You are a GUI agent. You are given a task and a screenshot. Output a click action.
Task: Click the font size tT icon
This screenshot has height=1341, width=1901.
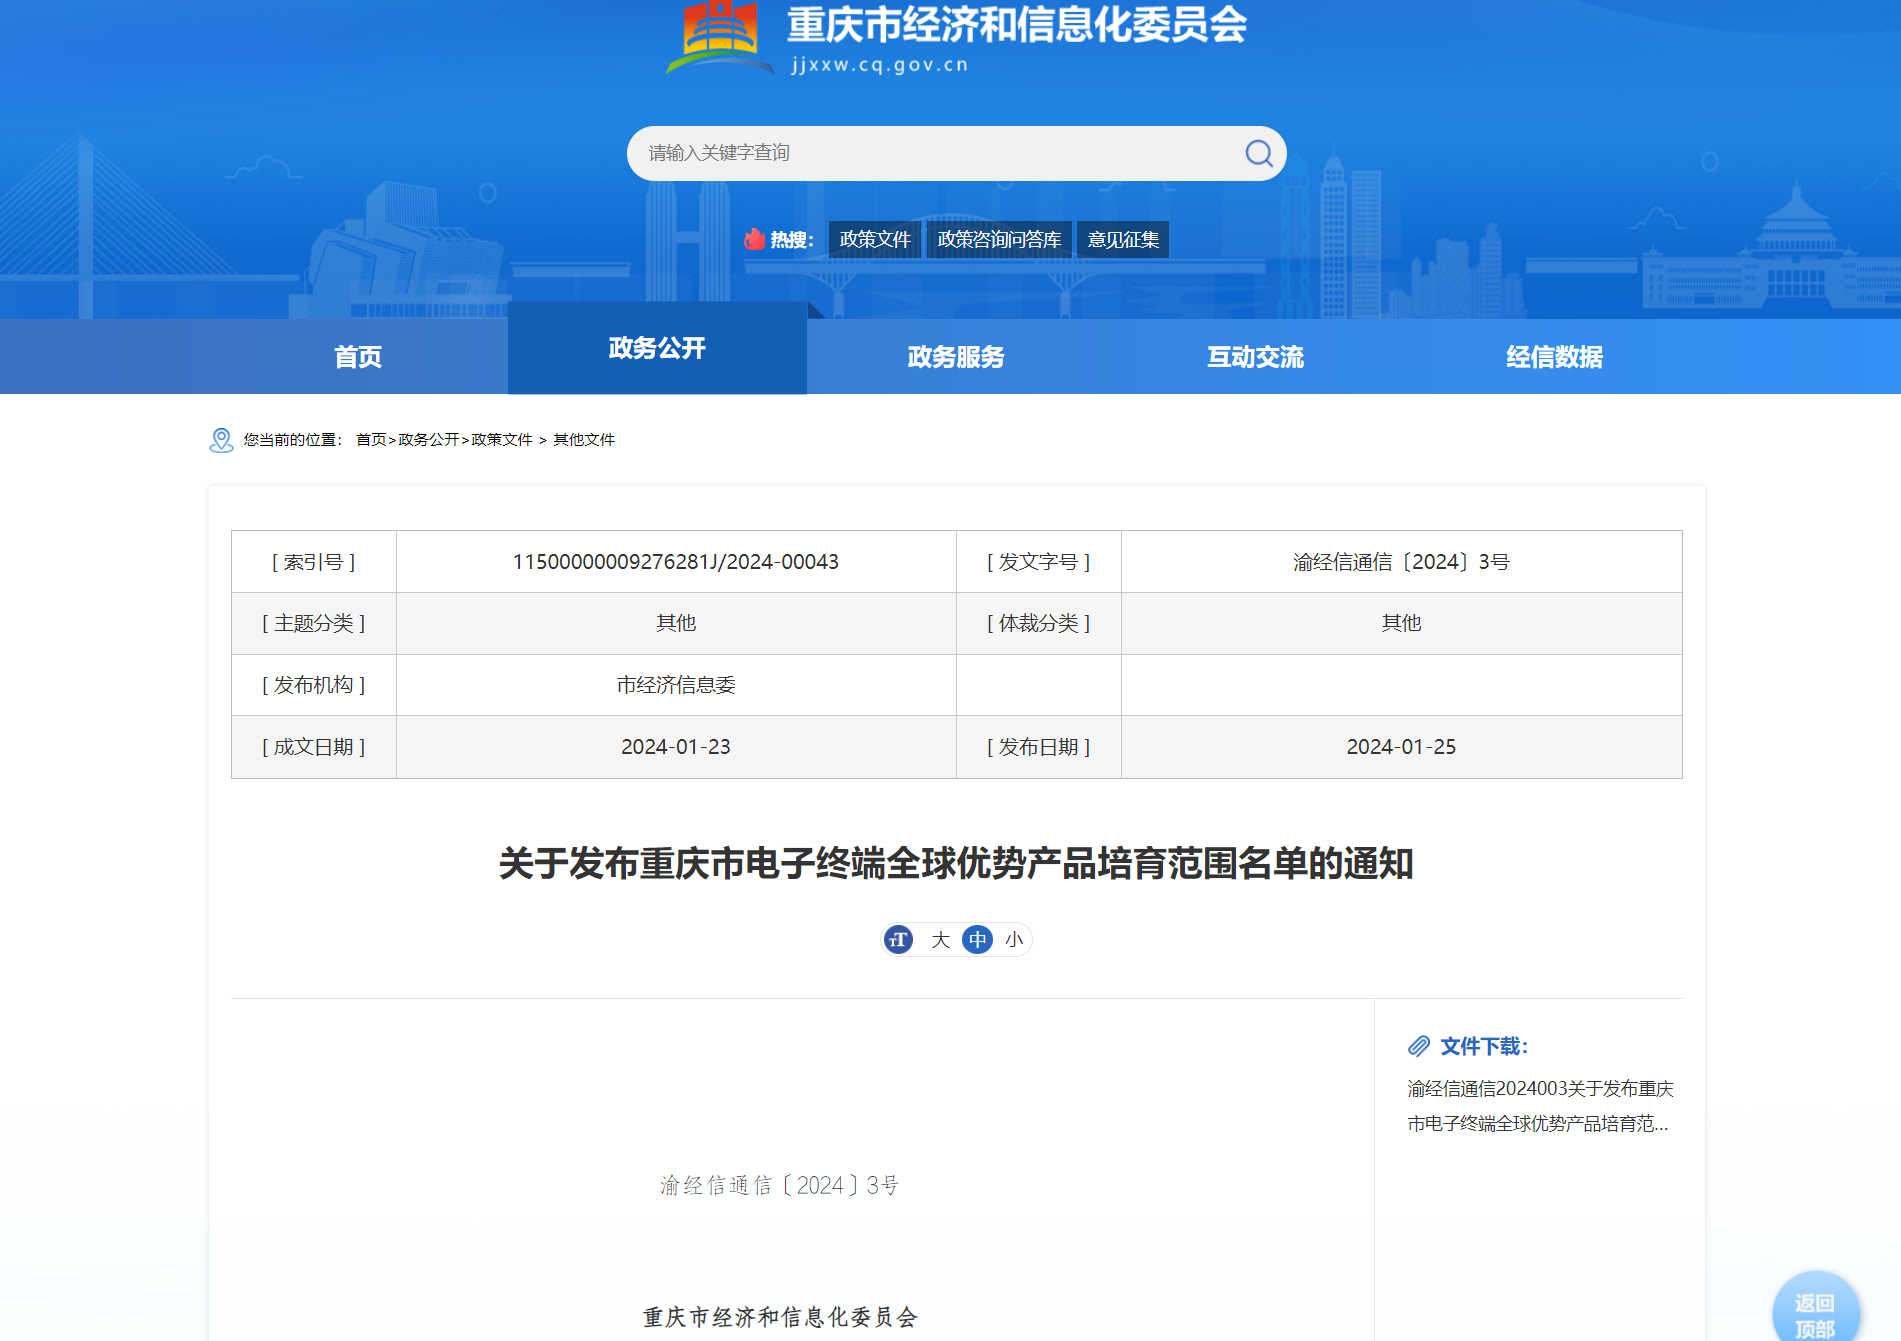[x=898, y=940]
